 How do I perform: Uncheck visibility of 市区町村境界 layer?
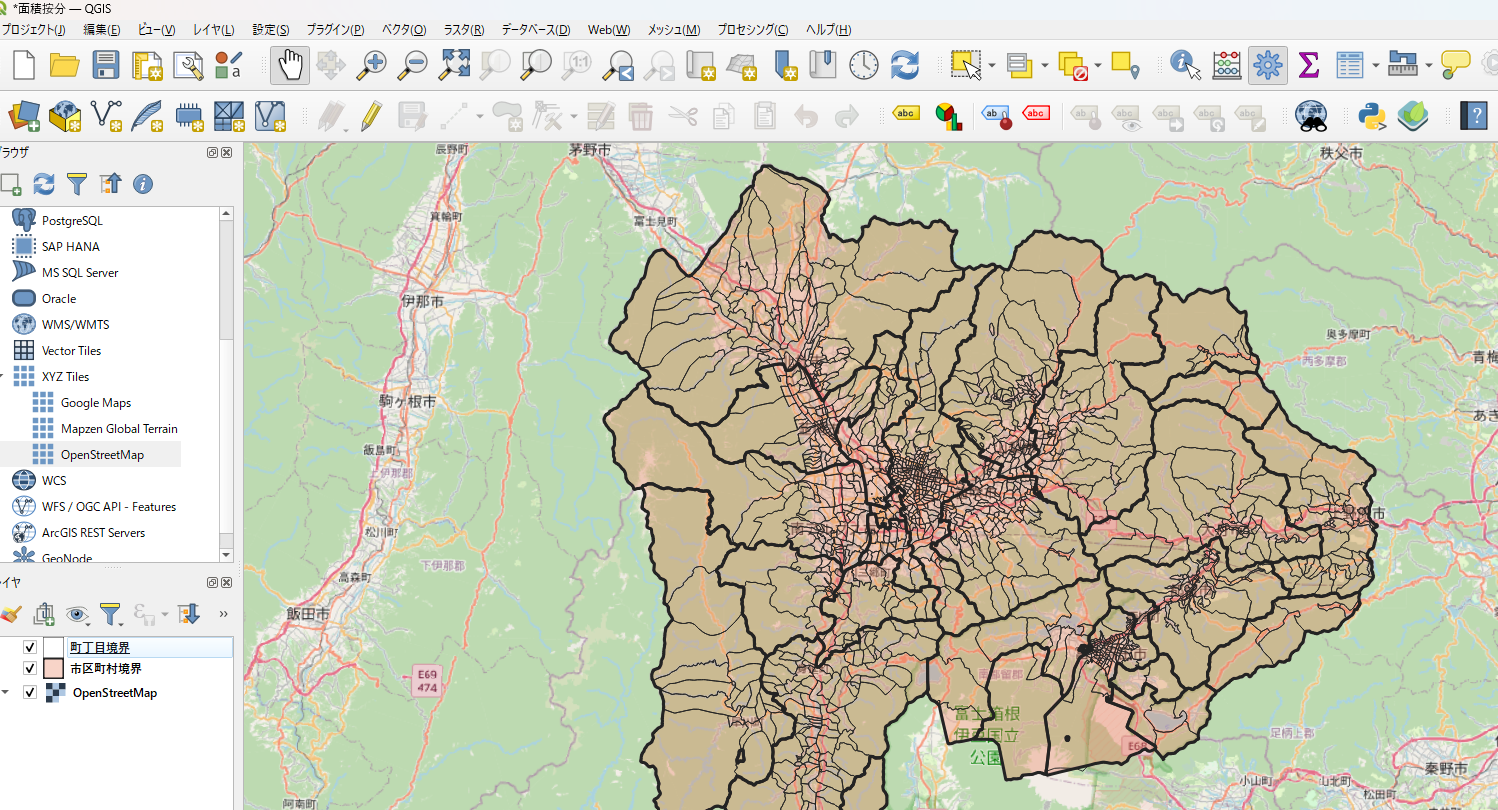[x=30, y=669]
